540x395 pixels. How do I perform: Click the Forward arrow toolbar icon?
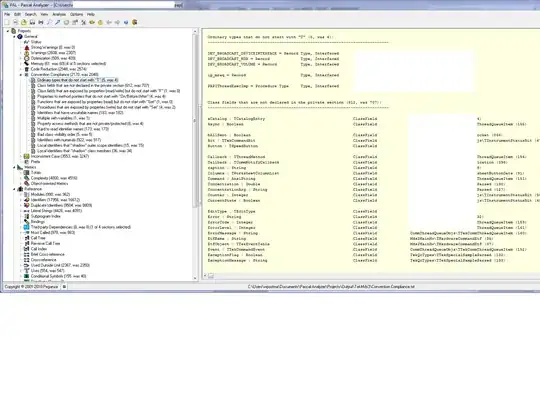[117, 22]
